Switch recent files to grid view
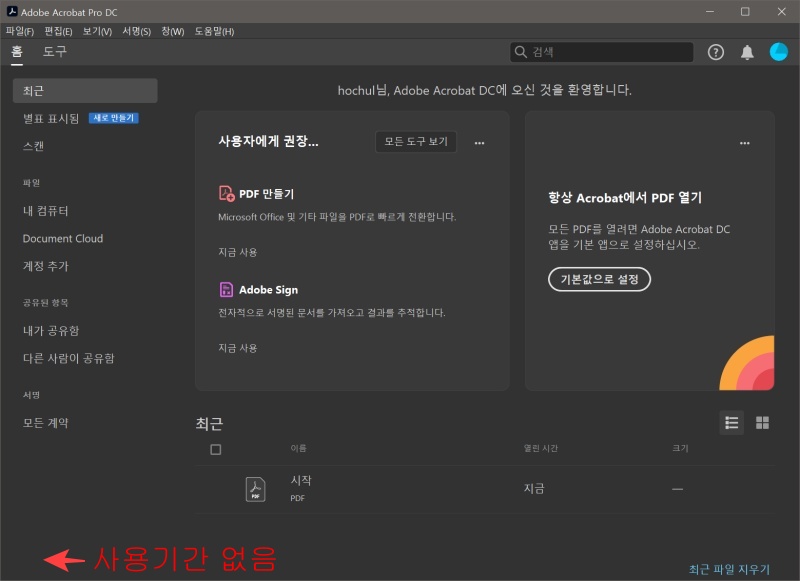Image resolution: width=800 pixels, height=581 pixels. pos(762,423)
